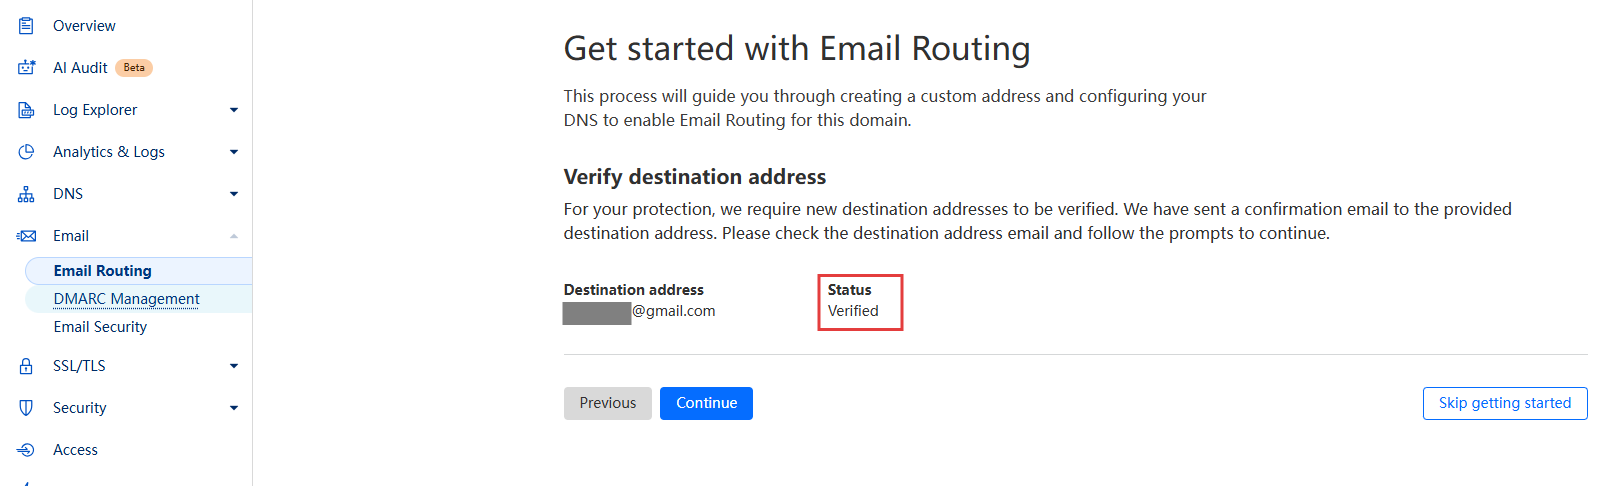Click the Email envelope icon
The height and width of the screenshot is (486, 1603).
pyautogui.click(x=26, y=236)
